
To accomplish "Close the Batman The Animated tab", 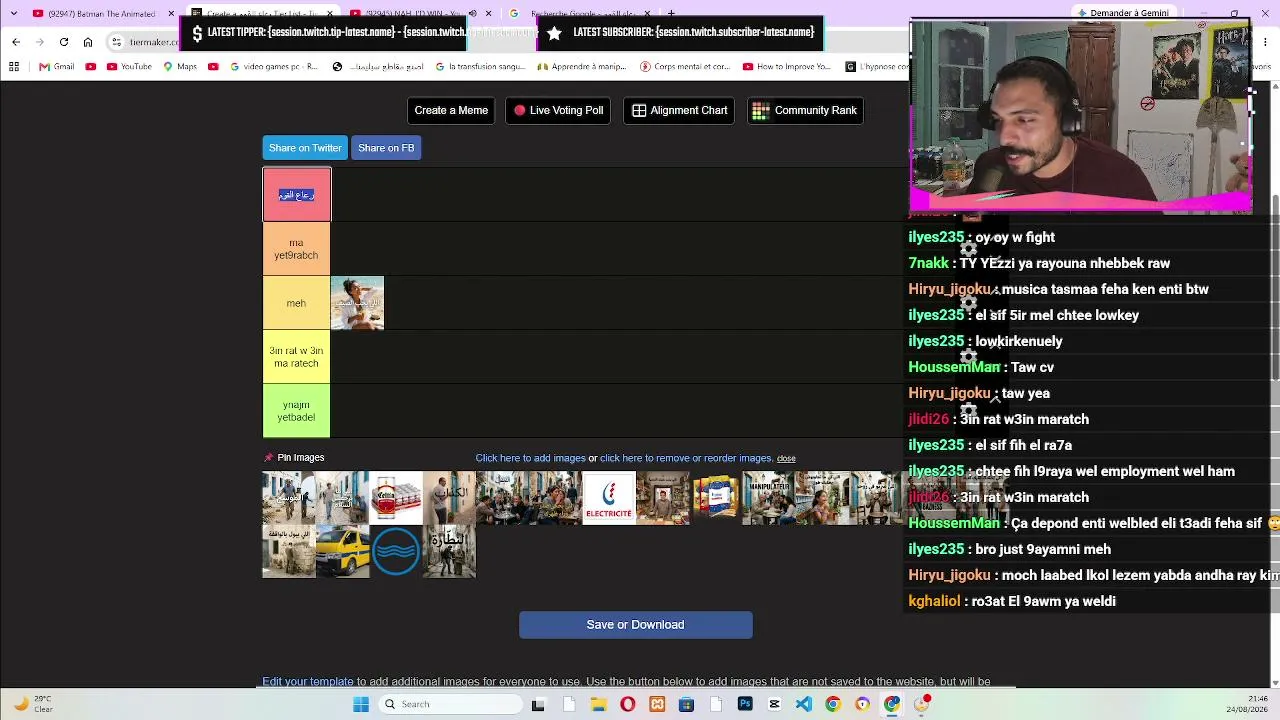I will pyautogui.click(x=171, y=14).
